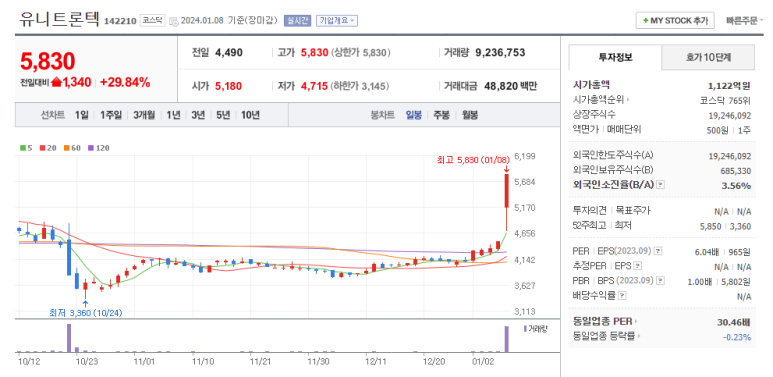Click the MY STOCK 추가 button
Image resolution: width=773 pixels, height=377 pixels.
(675, 21)
